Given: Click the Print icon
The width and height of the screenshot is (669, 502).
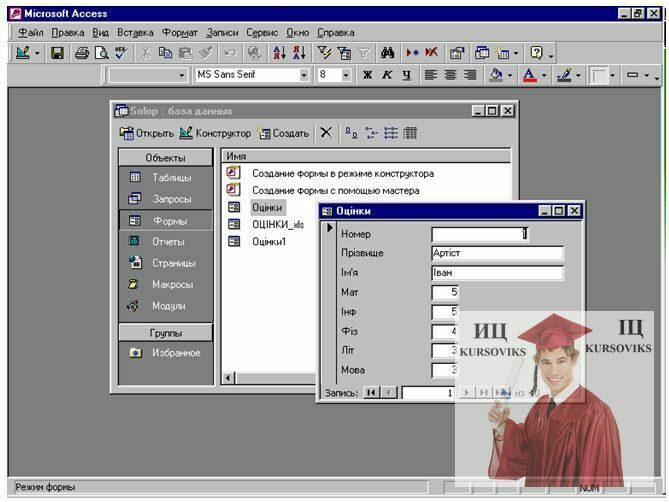Looking at the screenshot, I should 82,53.
